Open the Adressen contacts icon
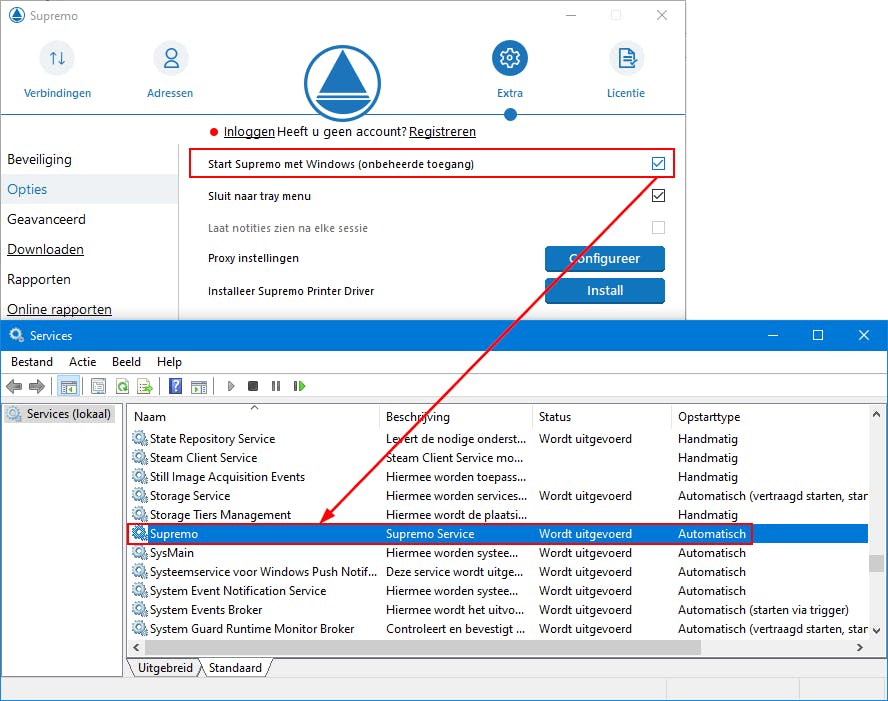Viewport: 888px width, 701px height. point(170,58)
